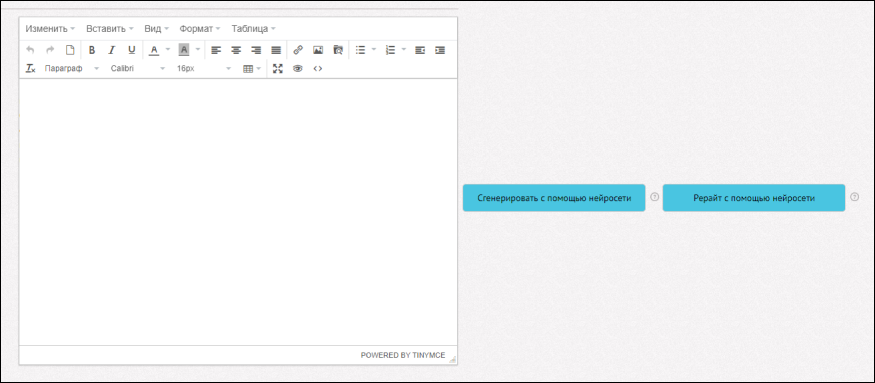The image size is (875, 383).
Task: Open the background color picker arrow
Action: click(198, 50)
